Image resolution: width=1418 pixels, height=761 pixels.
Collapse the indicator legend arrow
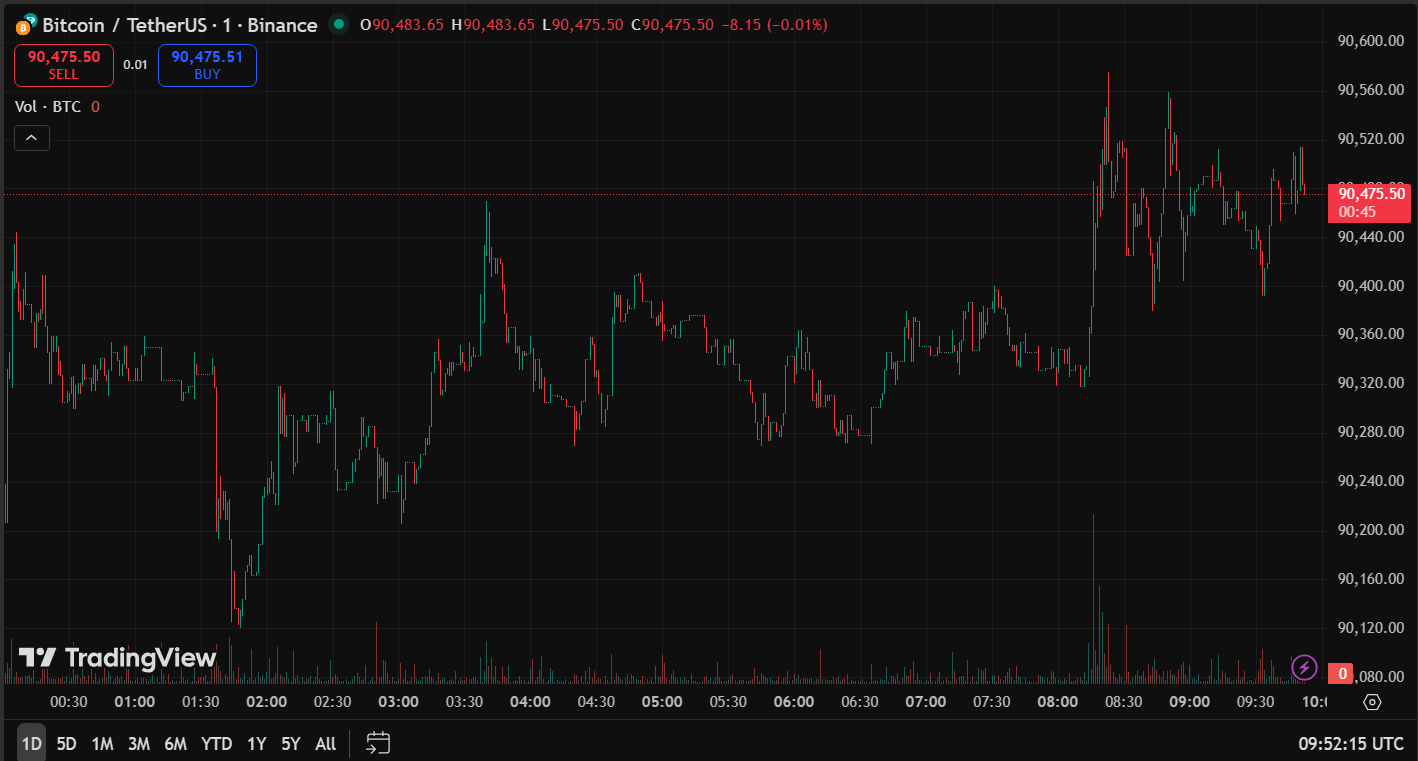(32, 138)
